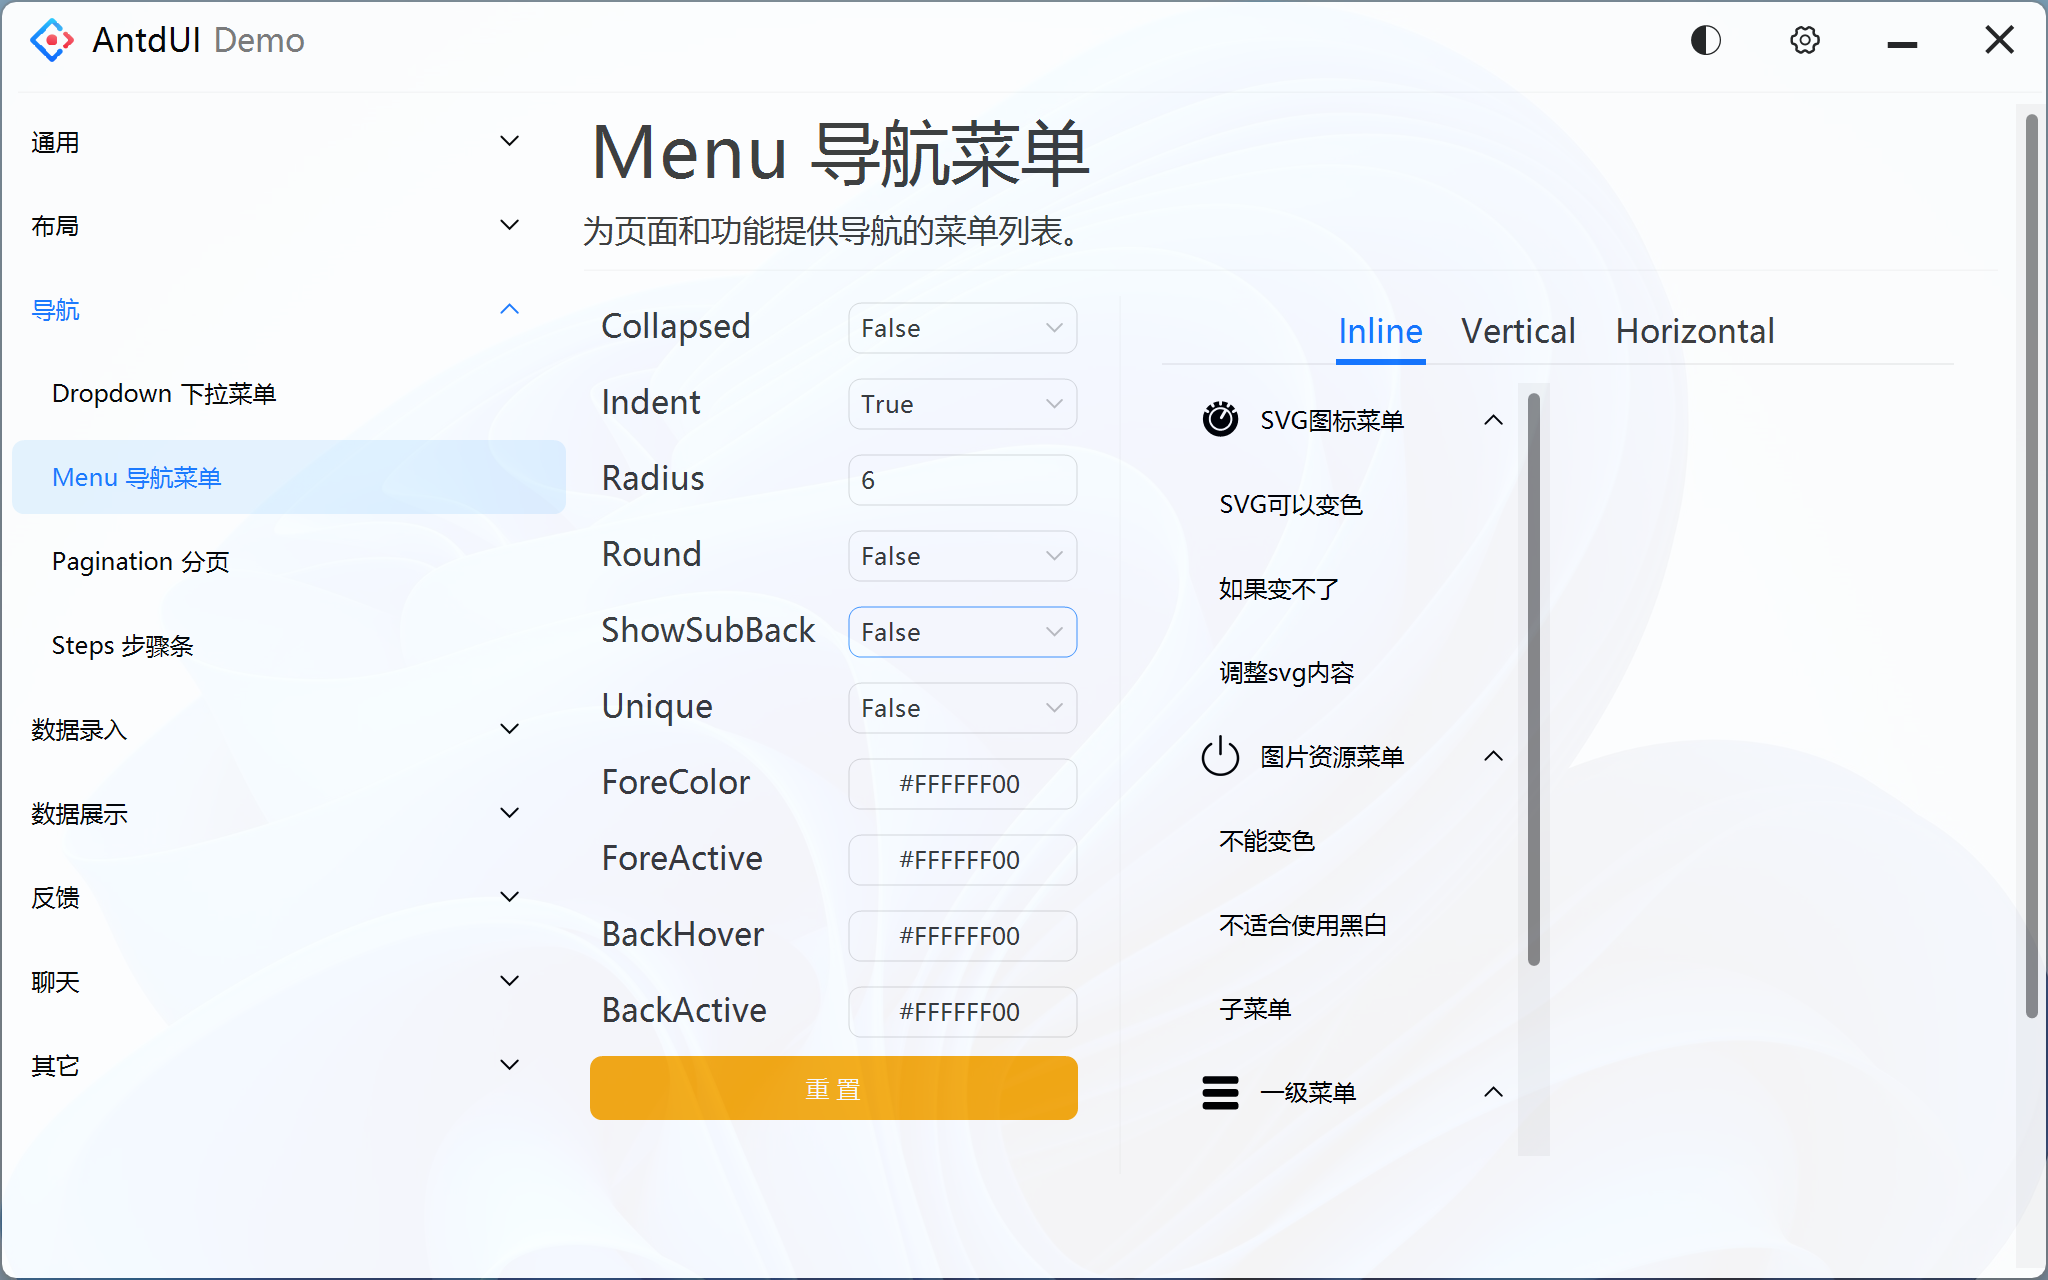Toggle the dark mode theme icon
Image resolution: width=2048 pixels, height=1280 pixels.
[x=1705, y=40]
